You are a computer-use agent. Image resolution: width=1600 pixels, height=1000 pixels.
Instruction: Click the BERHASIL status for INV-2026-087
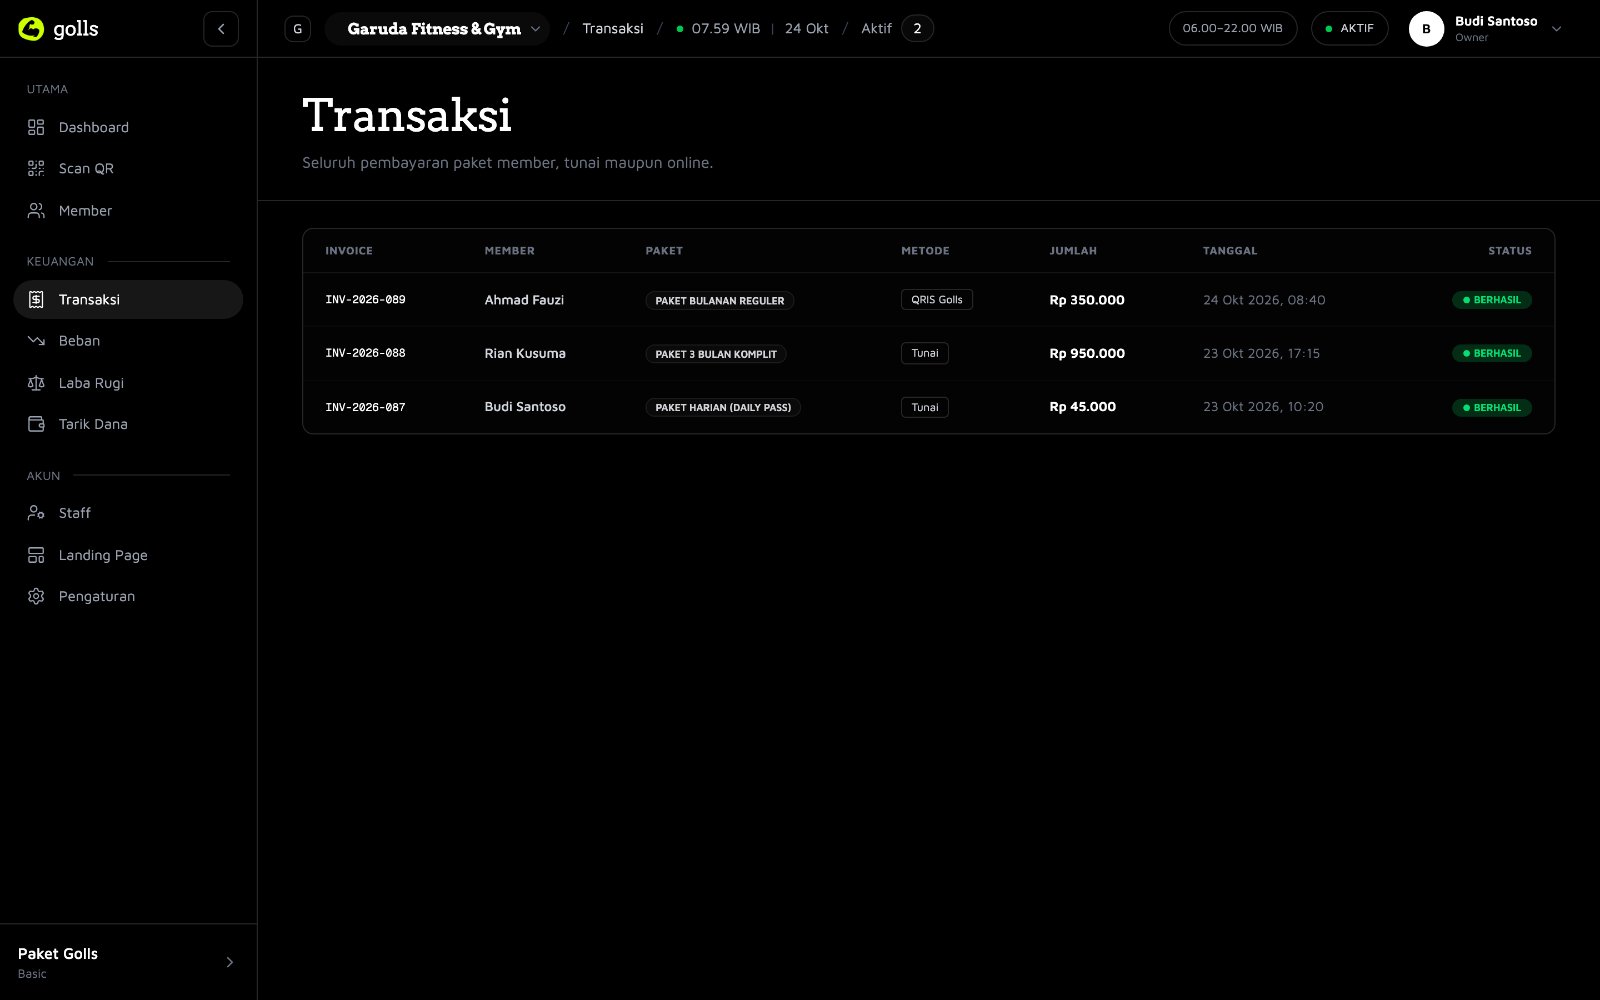tap(1492, 407)
